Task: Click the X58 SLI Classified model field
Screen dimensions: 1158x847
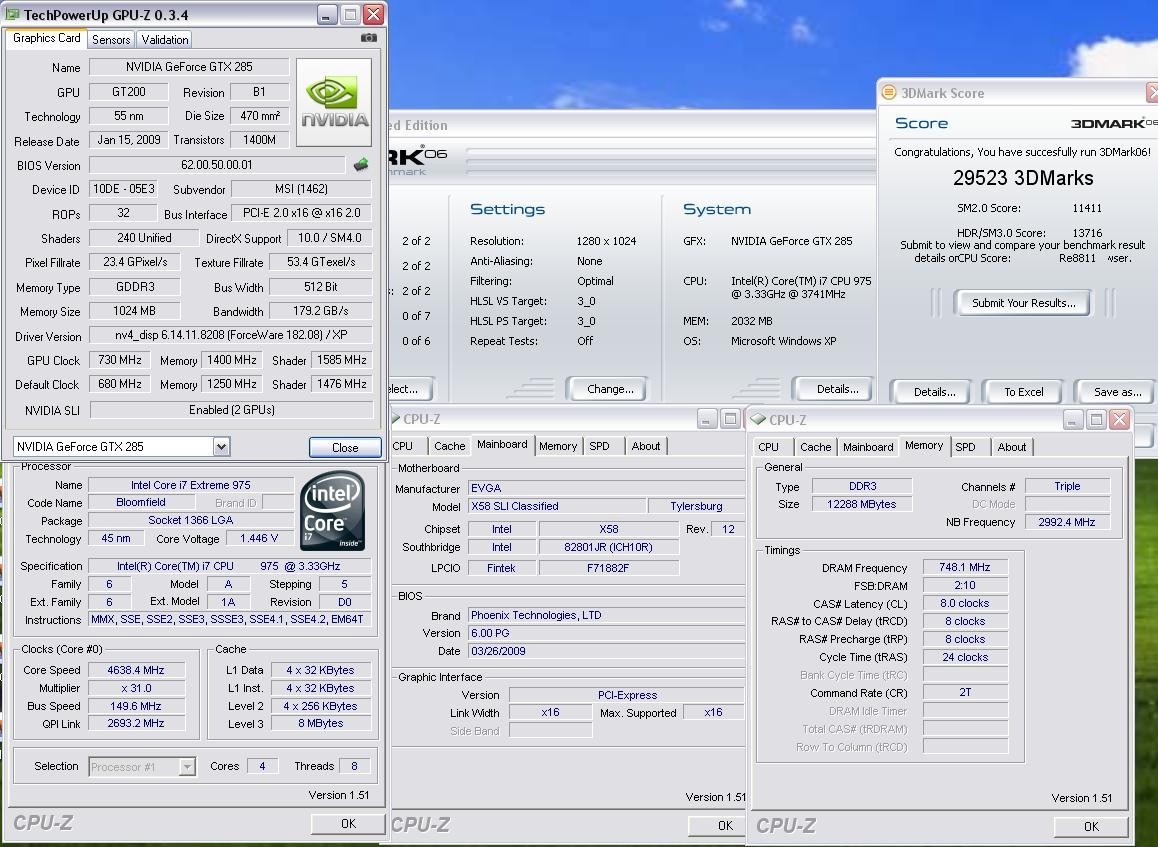Action: coord(556,506)
